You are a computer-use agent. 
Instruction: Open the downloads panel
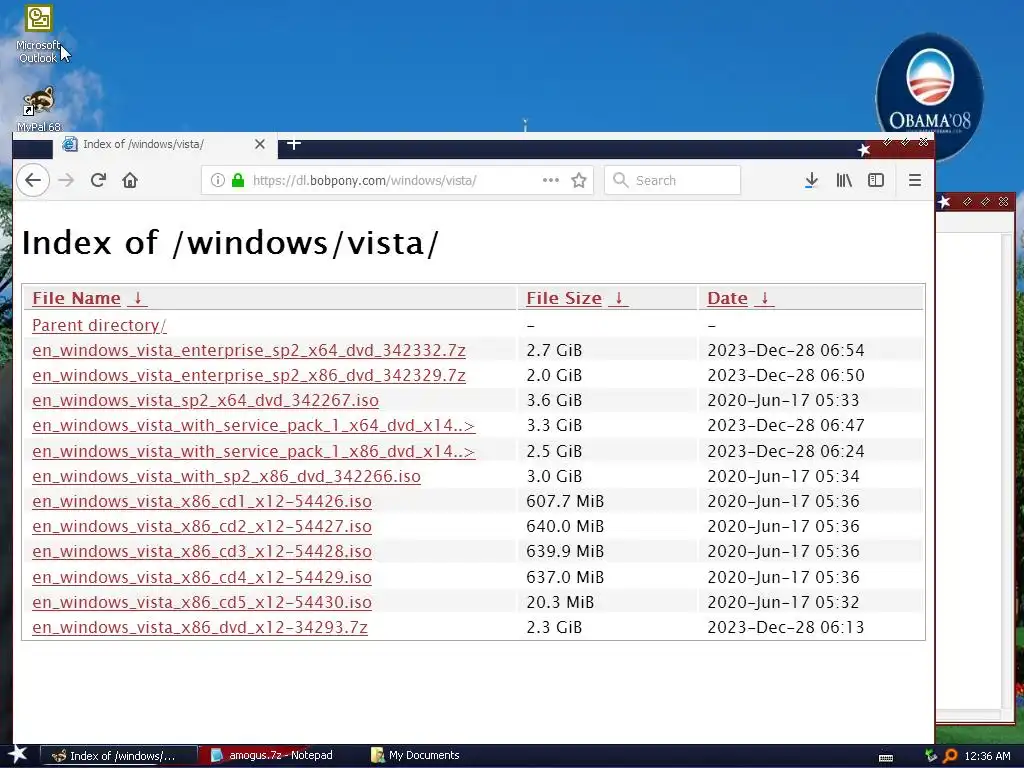coord(811,180)
